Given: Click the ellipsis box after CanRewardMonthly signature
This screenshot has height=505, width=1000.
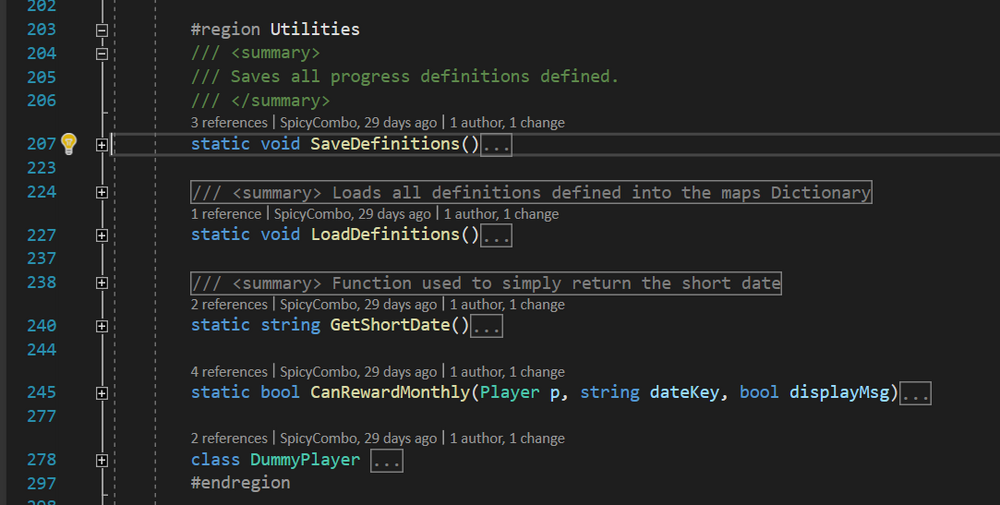Looking at the screenshot, I should click(915, 393).
